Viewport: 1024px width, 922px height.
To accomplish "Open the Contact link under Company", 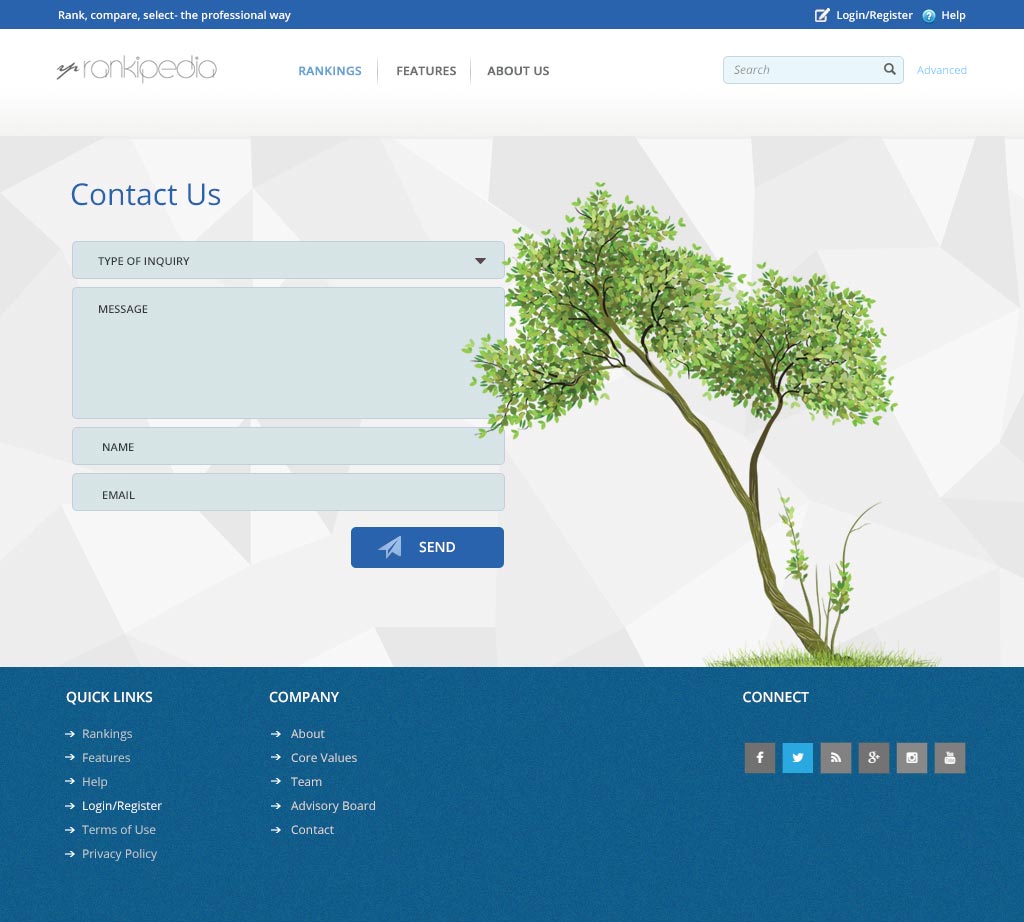I will (x=312, y=829).
